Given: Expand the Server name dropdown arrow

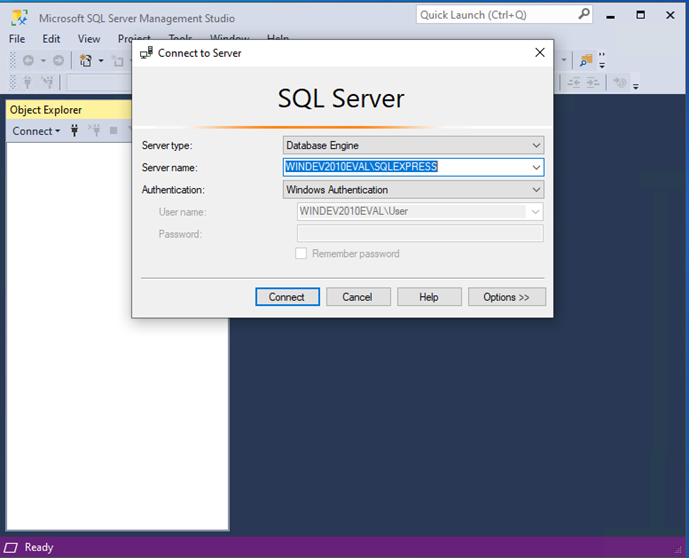Looking at the screenshot, I should coord(536,167).
